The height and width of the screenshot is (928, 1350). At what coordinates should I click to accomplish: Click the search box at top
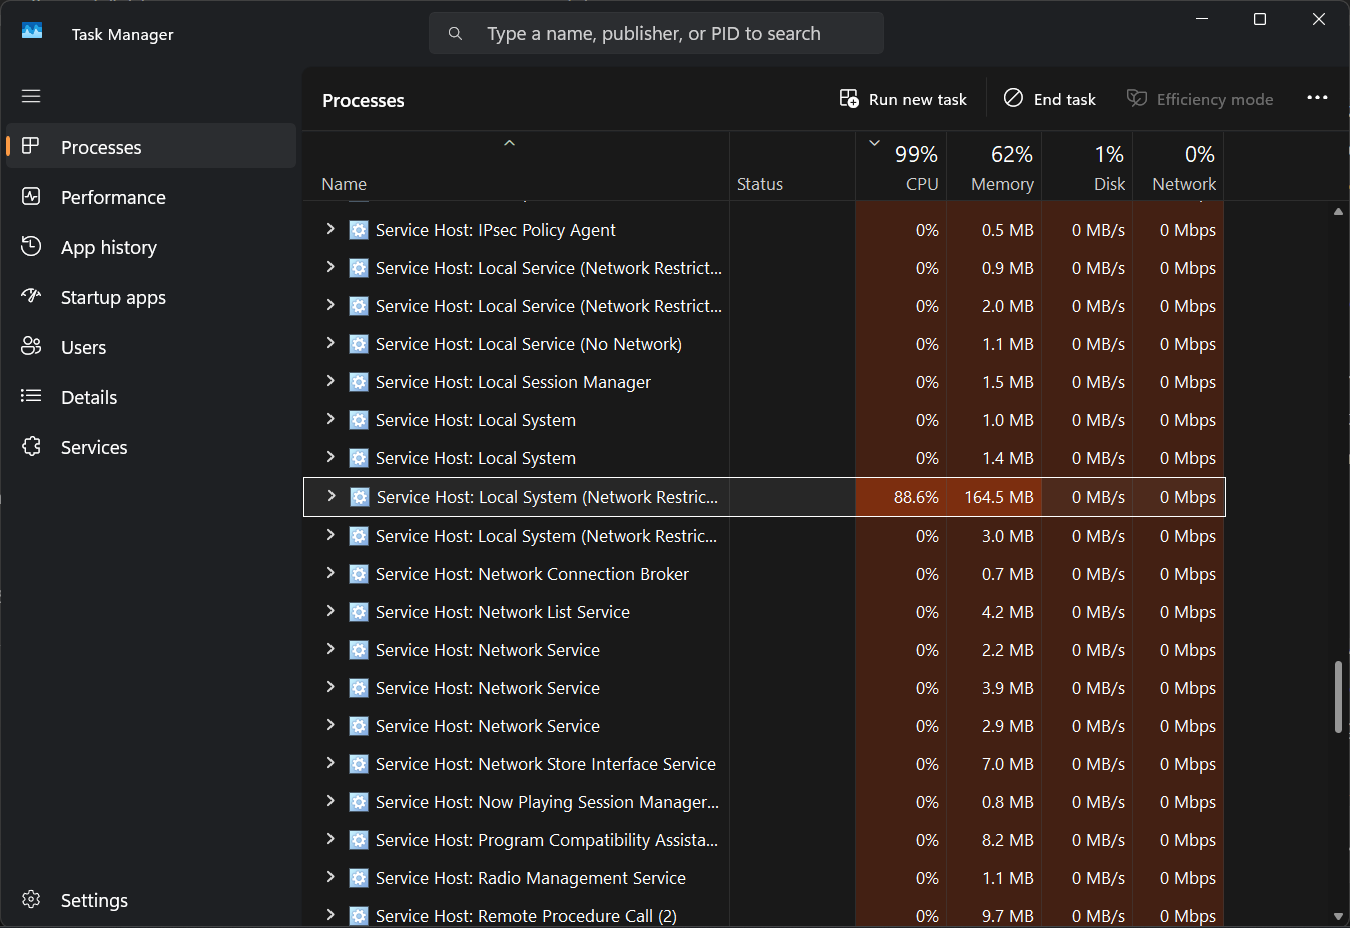click(x=655, y=34)
